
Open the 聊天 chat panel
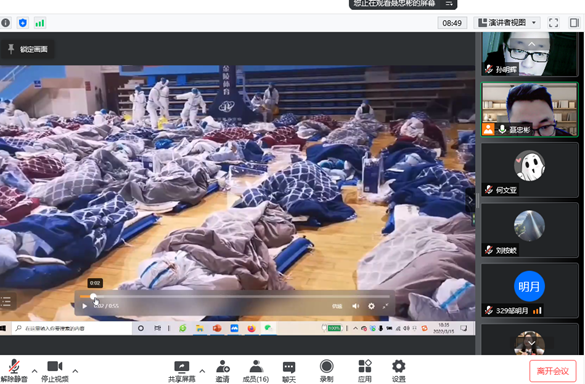(x=289, y=371)
